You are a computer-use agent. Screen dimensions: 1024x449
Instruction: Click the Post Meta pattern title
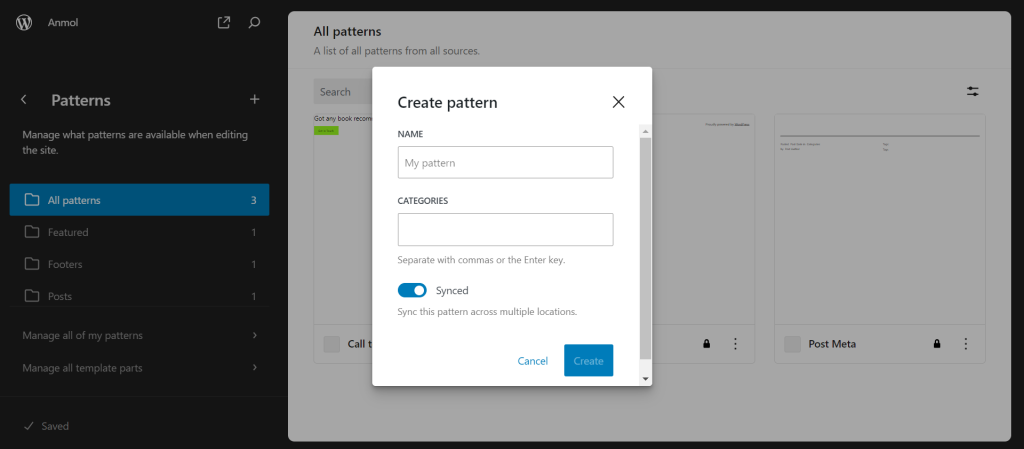(x=832, y=345)
